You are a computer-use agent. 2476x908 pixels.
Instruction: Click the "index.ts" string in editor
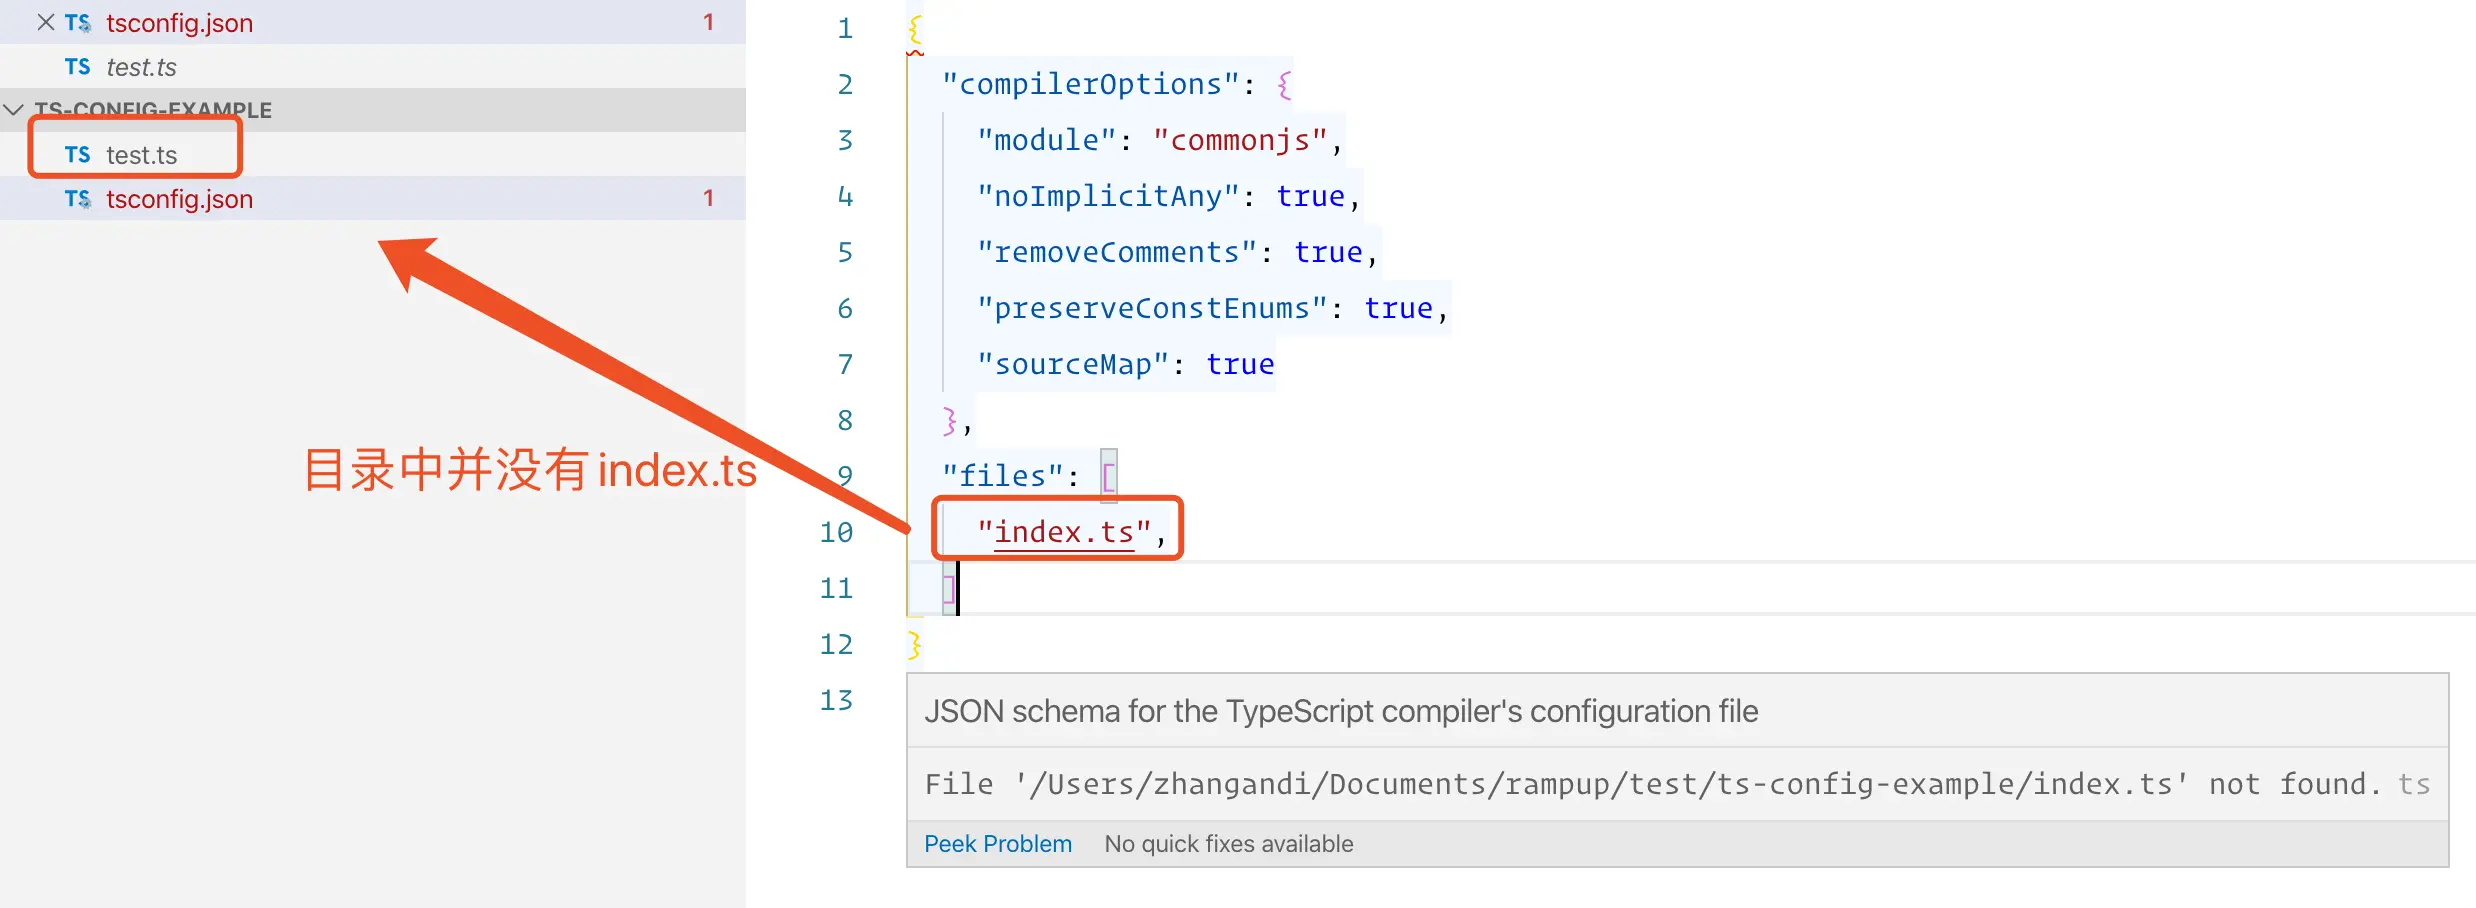coord(1064,532)
